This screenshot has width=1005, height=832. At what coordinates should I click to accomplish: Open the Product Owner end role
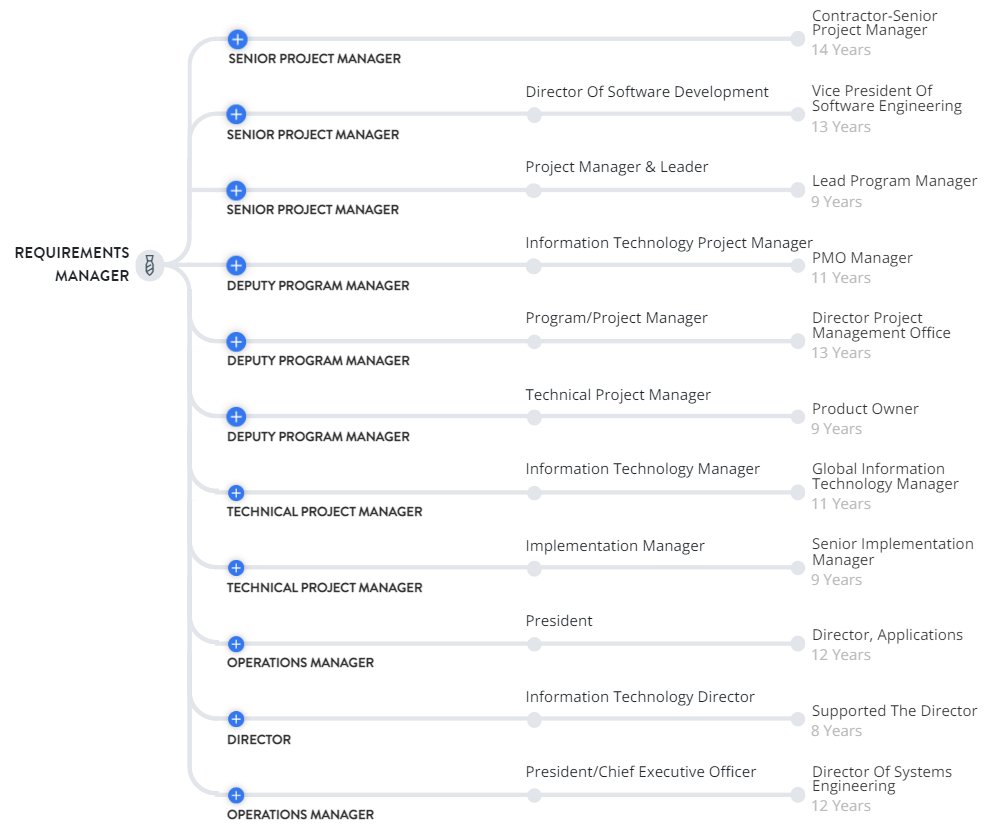(865, 408)
